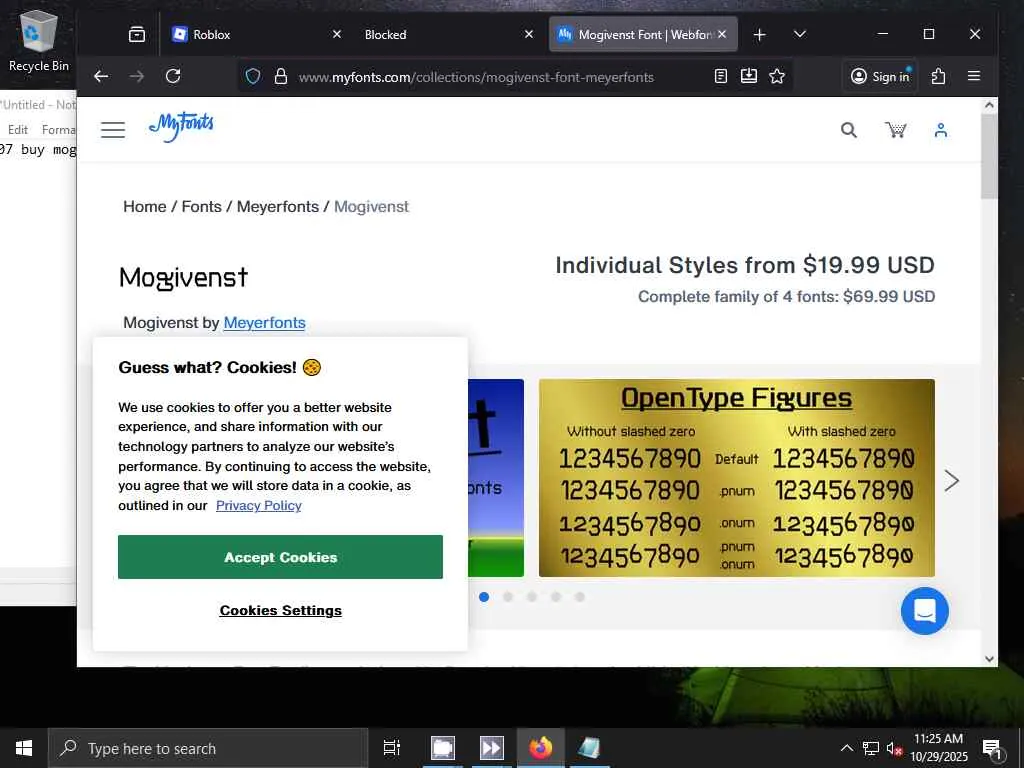Image resolution: width=1024 pixels, height=768 pixels.
Task: Open the shopping cart icon
Action: coord(895,130)
